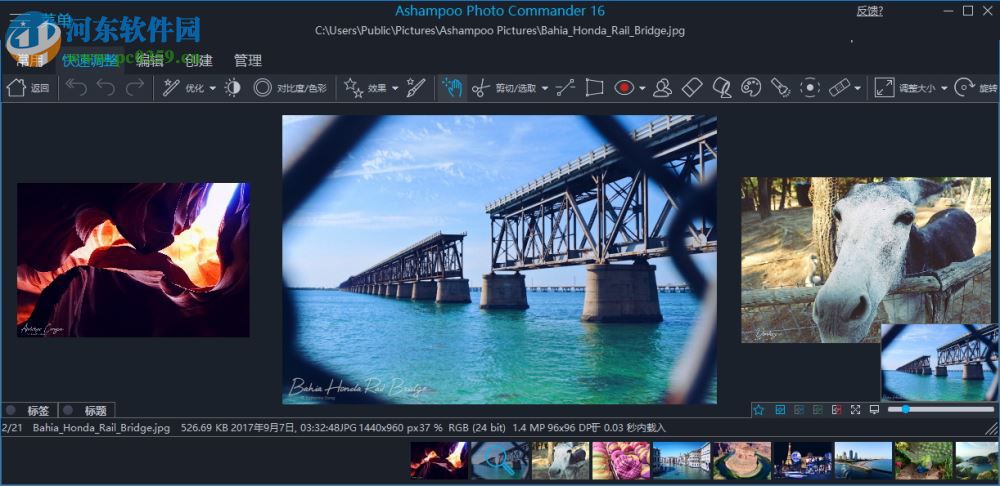This screenshot has height=486, width=1000.
Task: Expand the 效果 dropdown arrow
Action: pyautogui.click(x=395, y=88)
